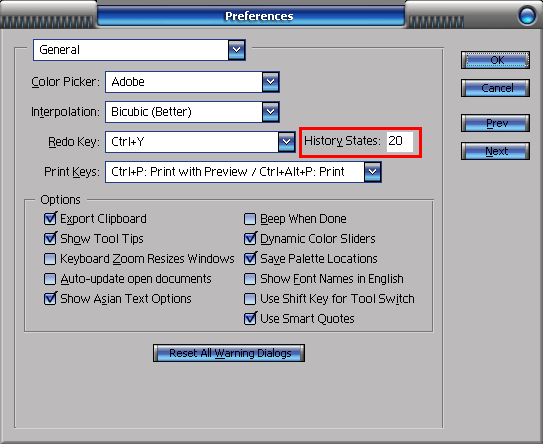The image size is (543, 444).
Task: Open the Interpolation dropdown list
Action: click(x=270, y=112)
